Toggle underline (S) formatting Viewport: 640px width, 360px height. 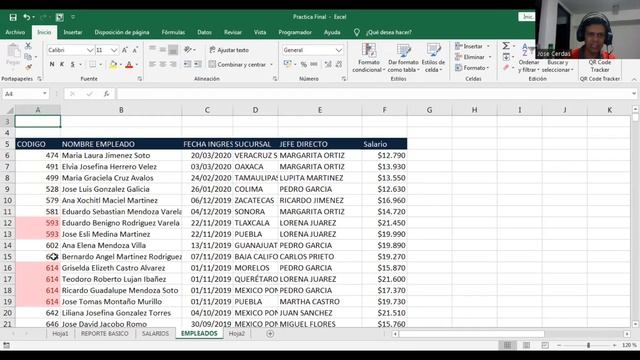(73, 64)
